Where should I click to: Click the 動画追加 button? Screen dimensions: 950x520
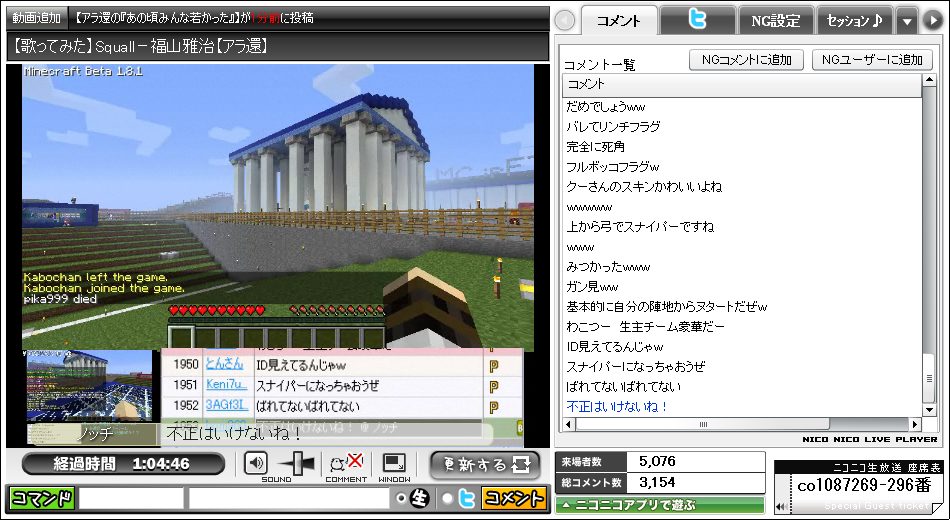pos(37,18)
